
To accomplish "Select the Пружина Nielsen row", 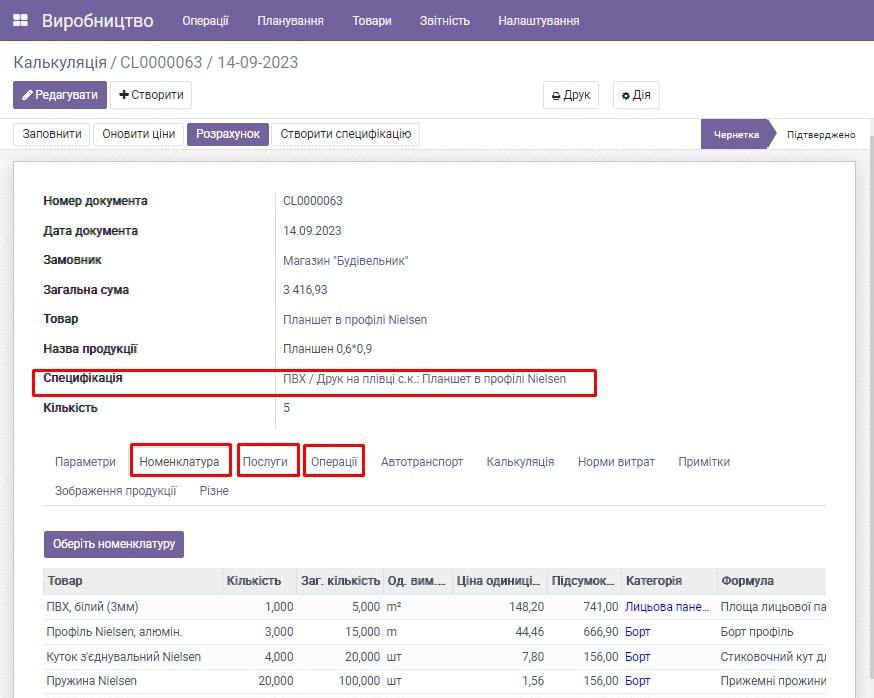I will [x=435, y=681].
